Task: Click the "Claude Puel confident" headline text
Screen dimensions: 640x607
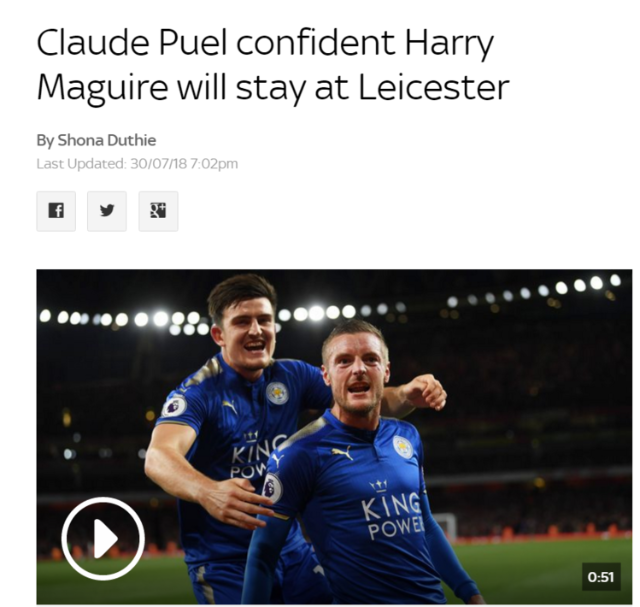Action: tap(216, 44)
